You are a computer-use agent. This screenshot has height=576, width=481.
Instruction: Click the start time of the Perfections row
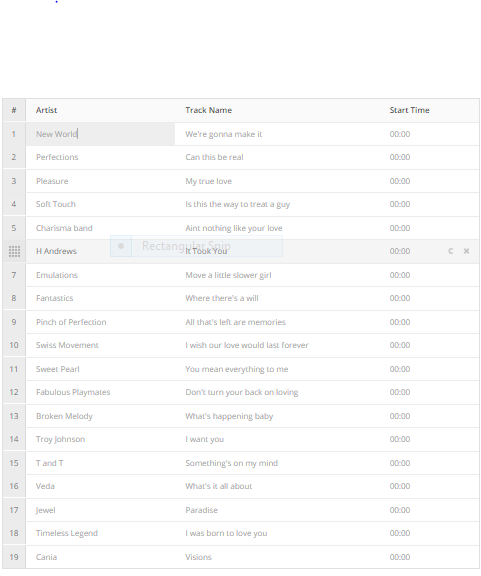tap(400, 157)
